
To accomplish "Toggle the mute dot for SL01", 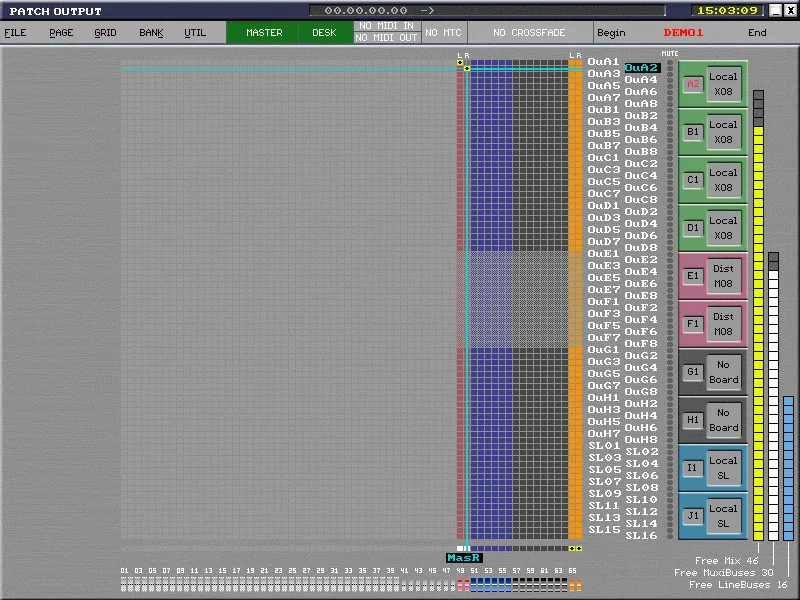I will point(670,445).
